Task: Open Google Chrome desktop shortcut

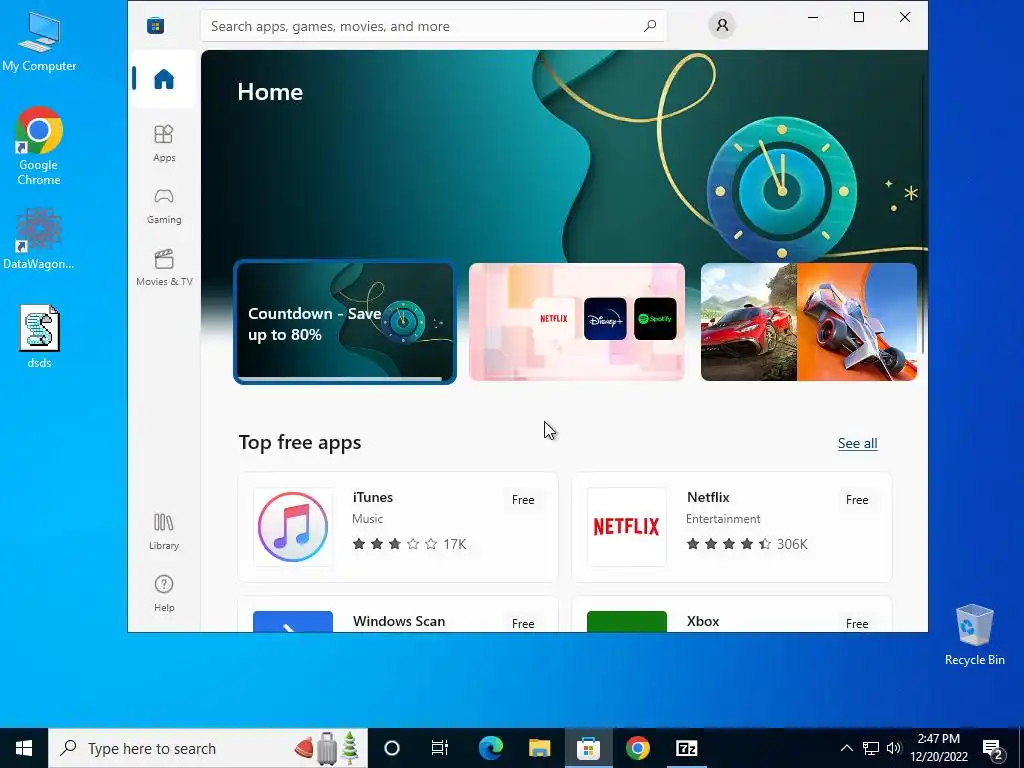Action: [39, 146]
